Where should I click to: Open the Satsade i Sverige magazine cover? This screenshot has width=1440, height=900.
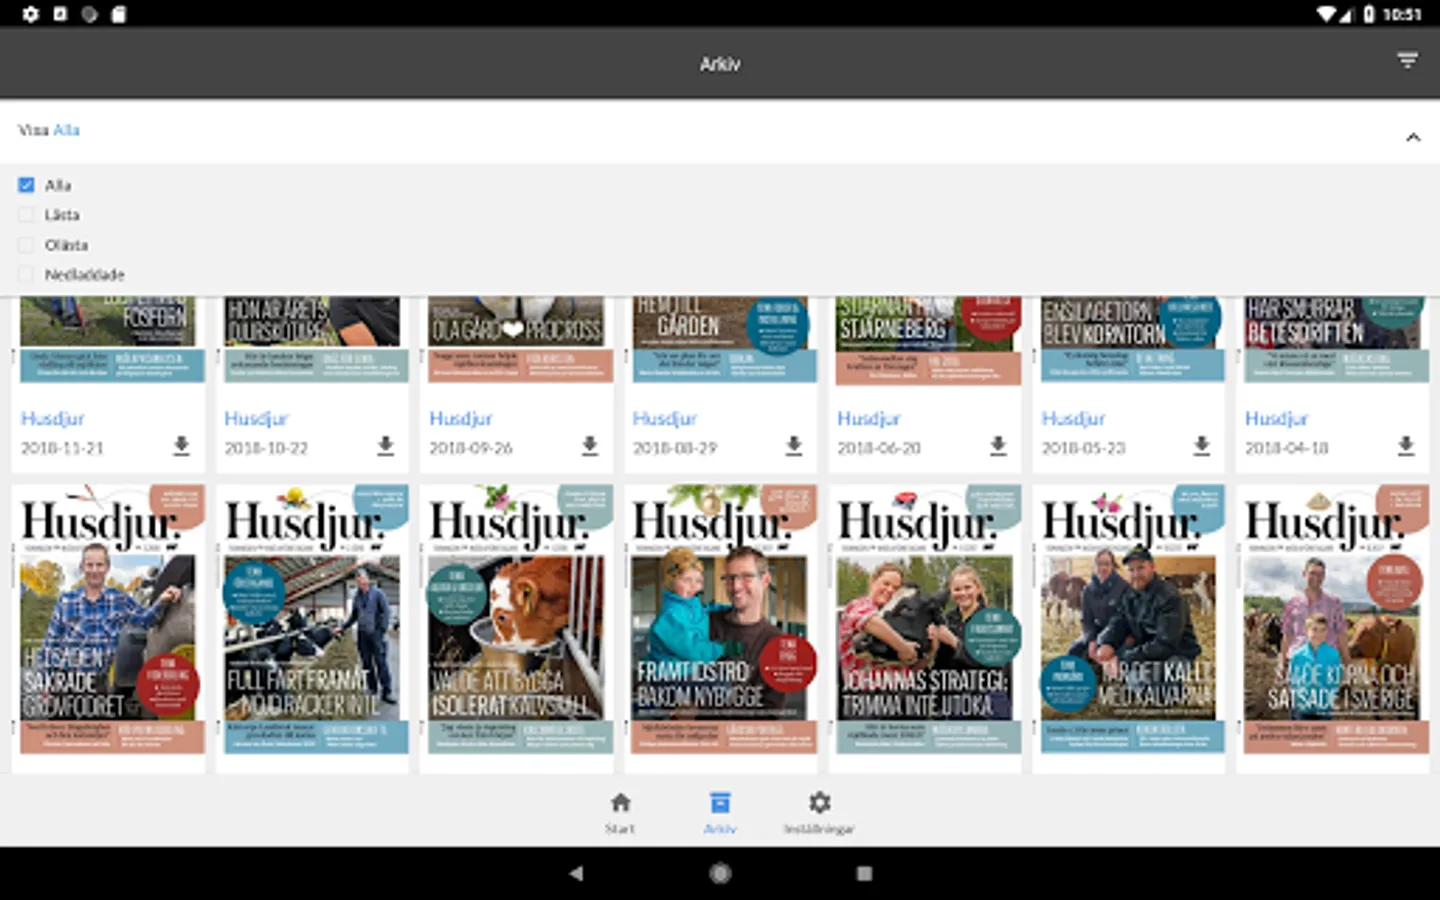coord(1333,620)
